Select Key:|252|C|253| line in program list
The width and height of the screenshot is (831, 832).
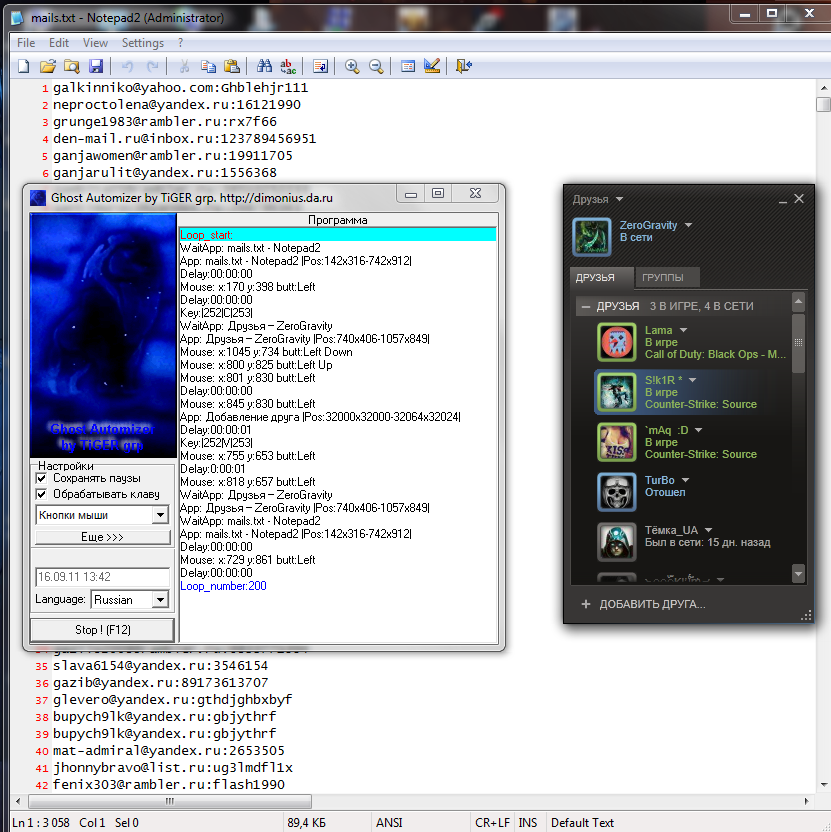217,313
